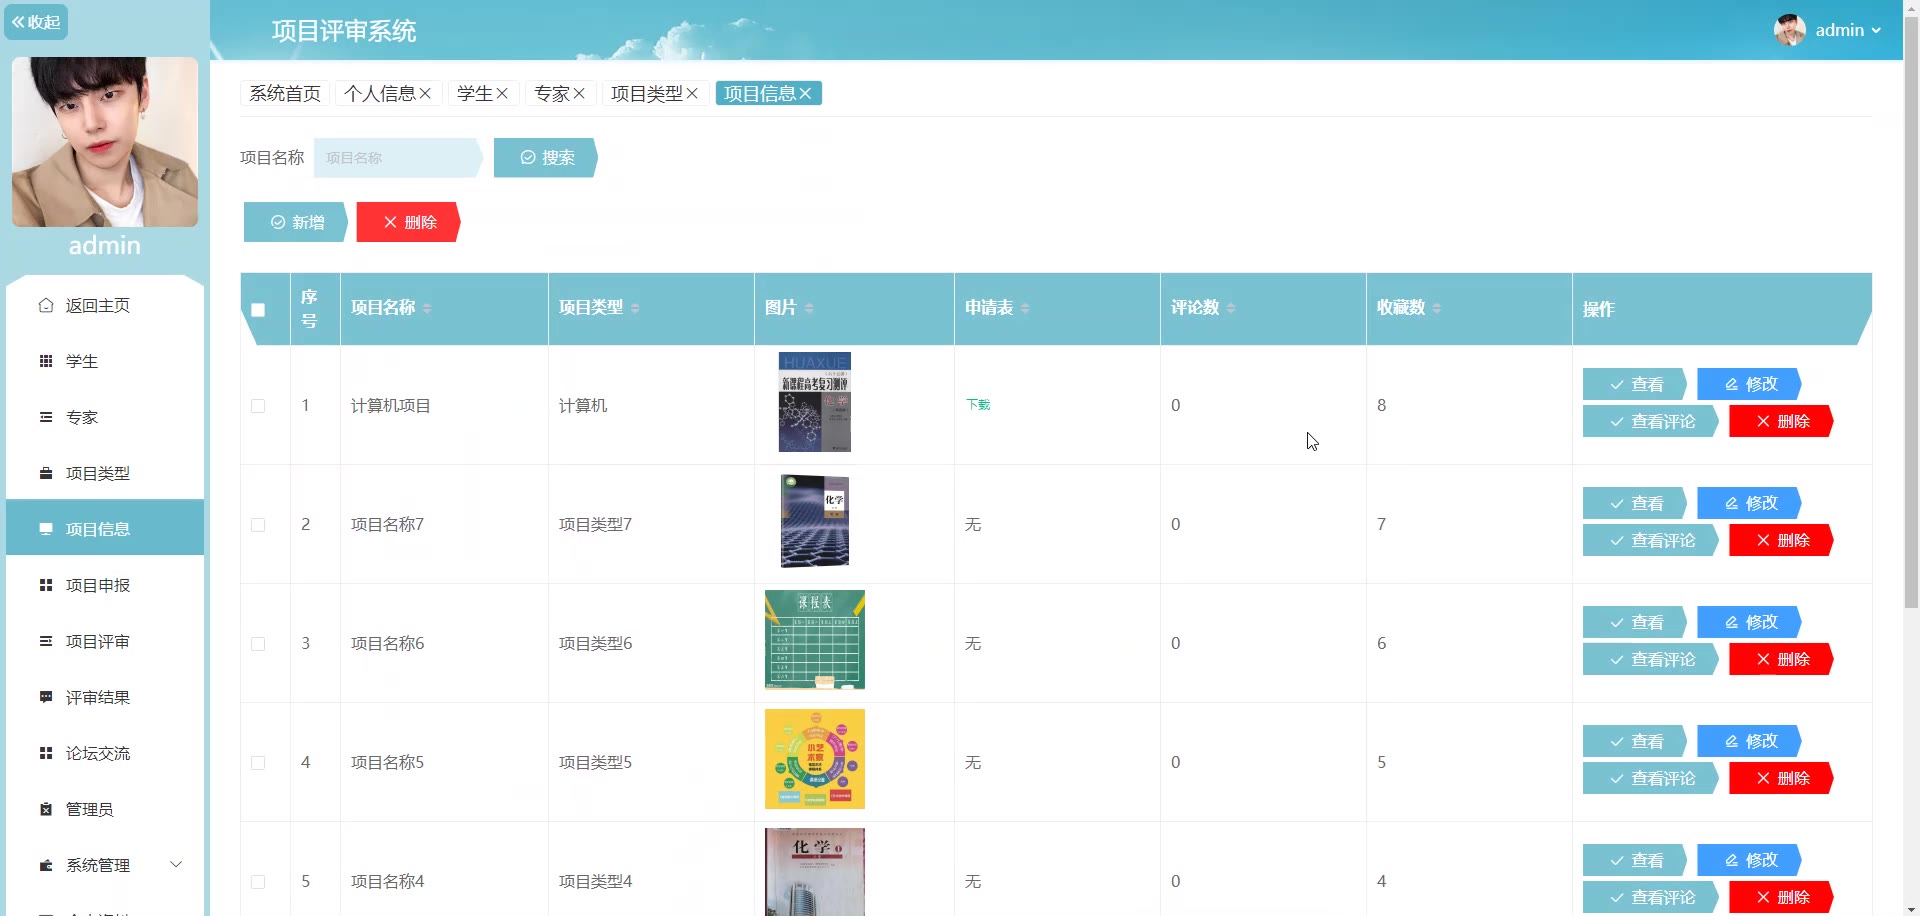Select the cell text 项目名称6
This screenshot has height=916, width=1920.
point(387,643)
